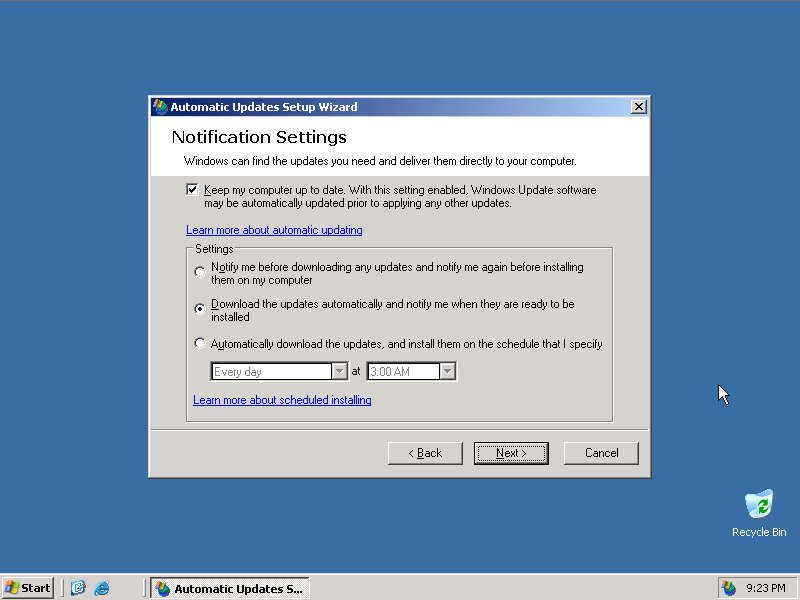
Task: Select Notify me before downloading option
Action: click(200, 272)
